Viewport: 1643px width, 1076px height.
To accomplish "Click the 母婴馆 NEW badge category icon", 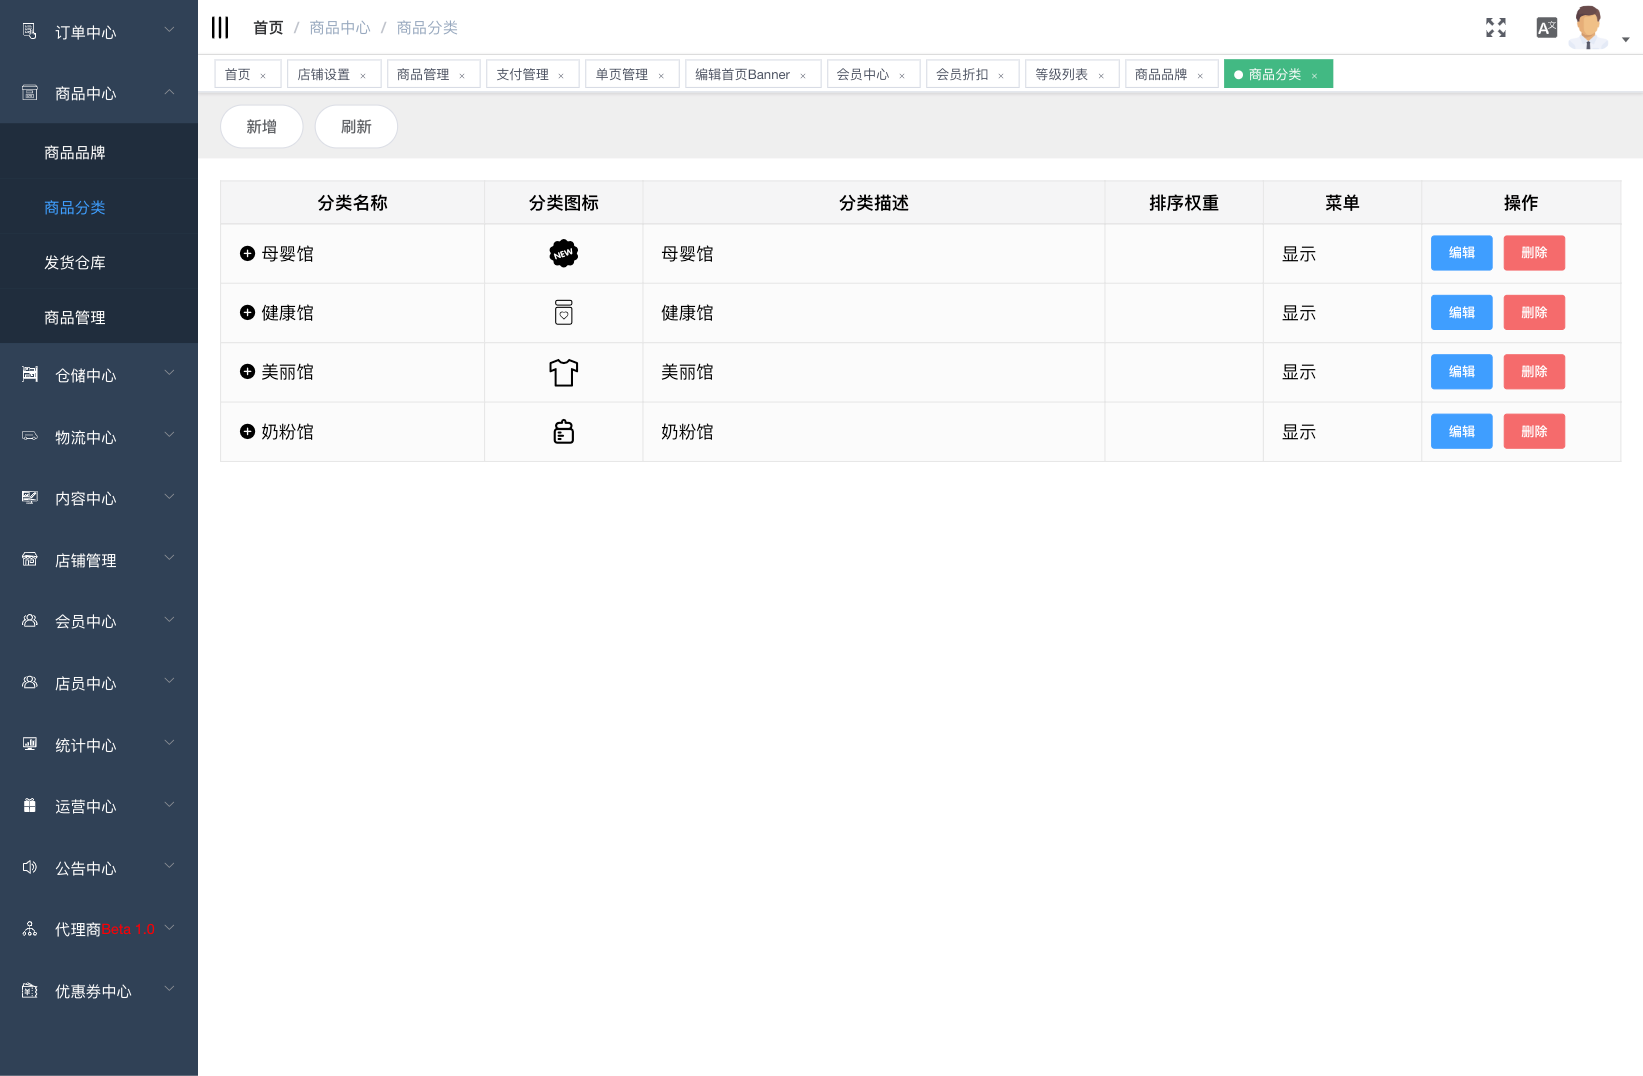I will tap(564, 254).
